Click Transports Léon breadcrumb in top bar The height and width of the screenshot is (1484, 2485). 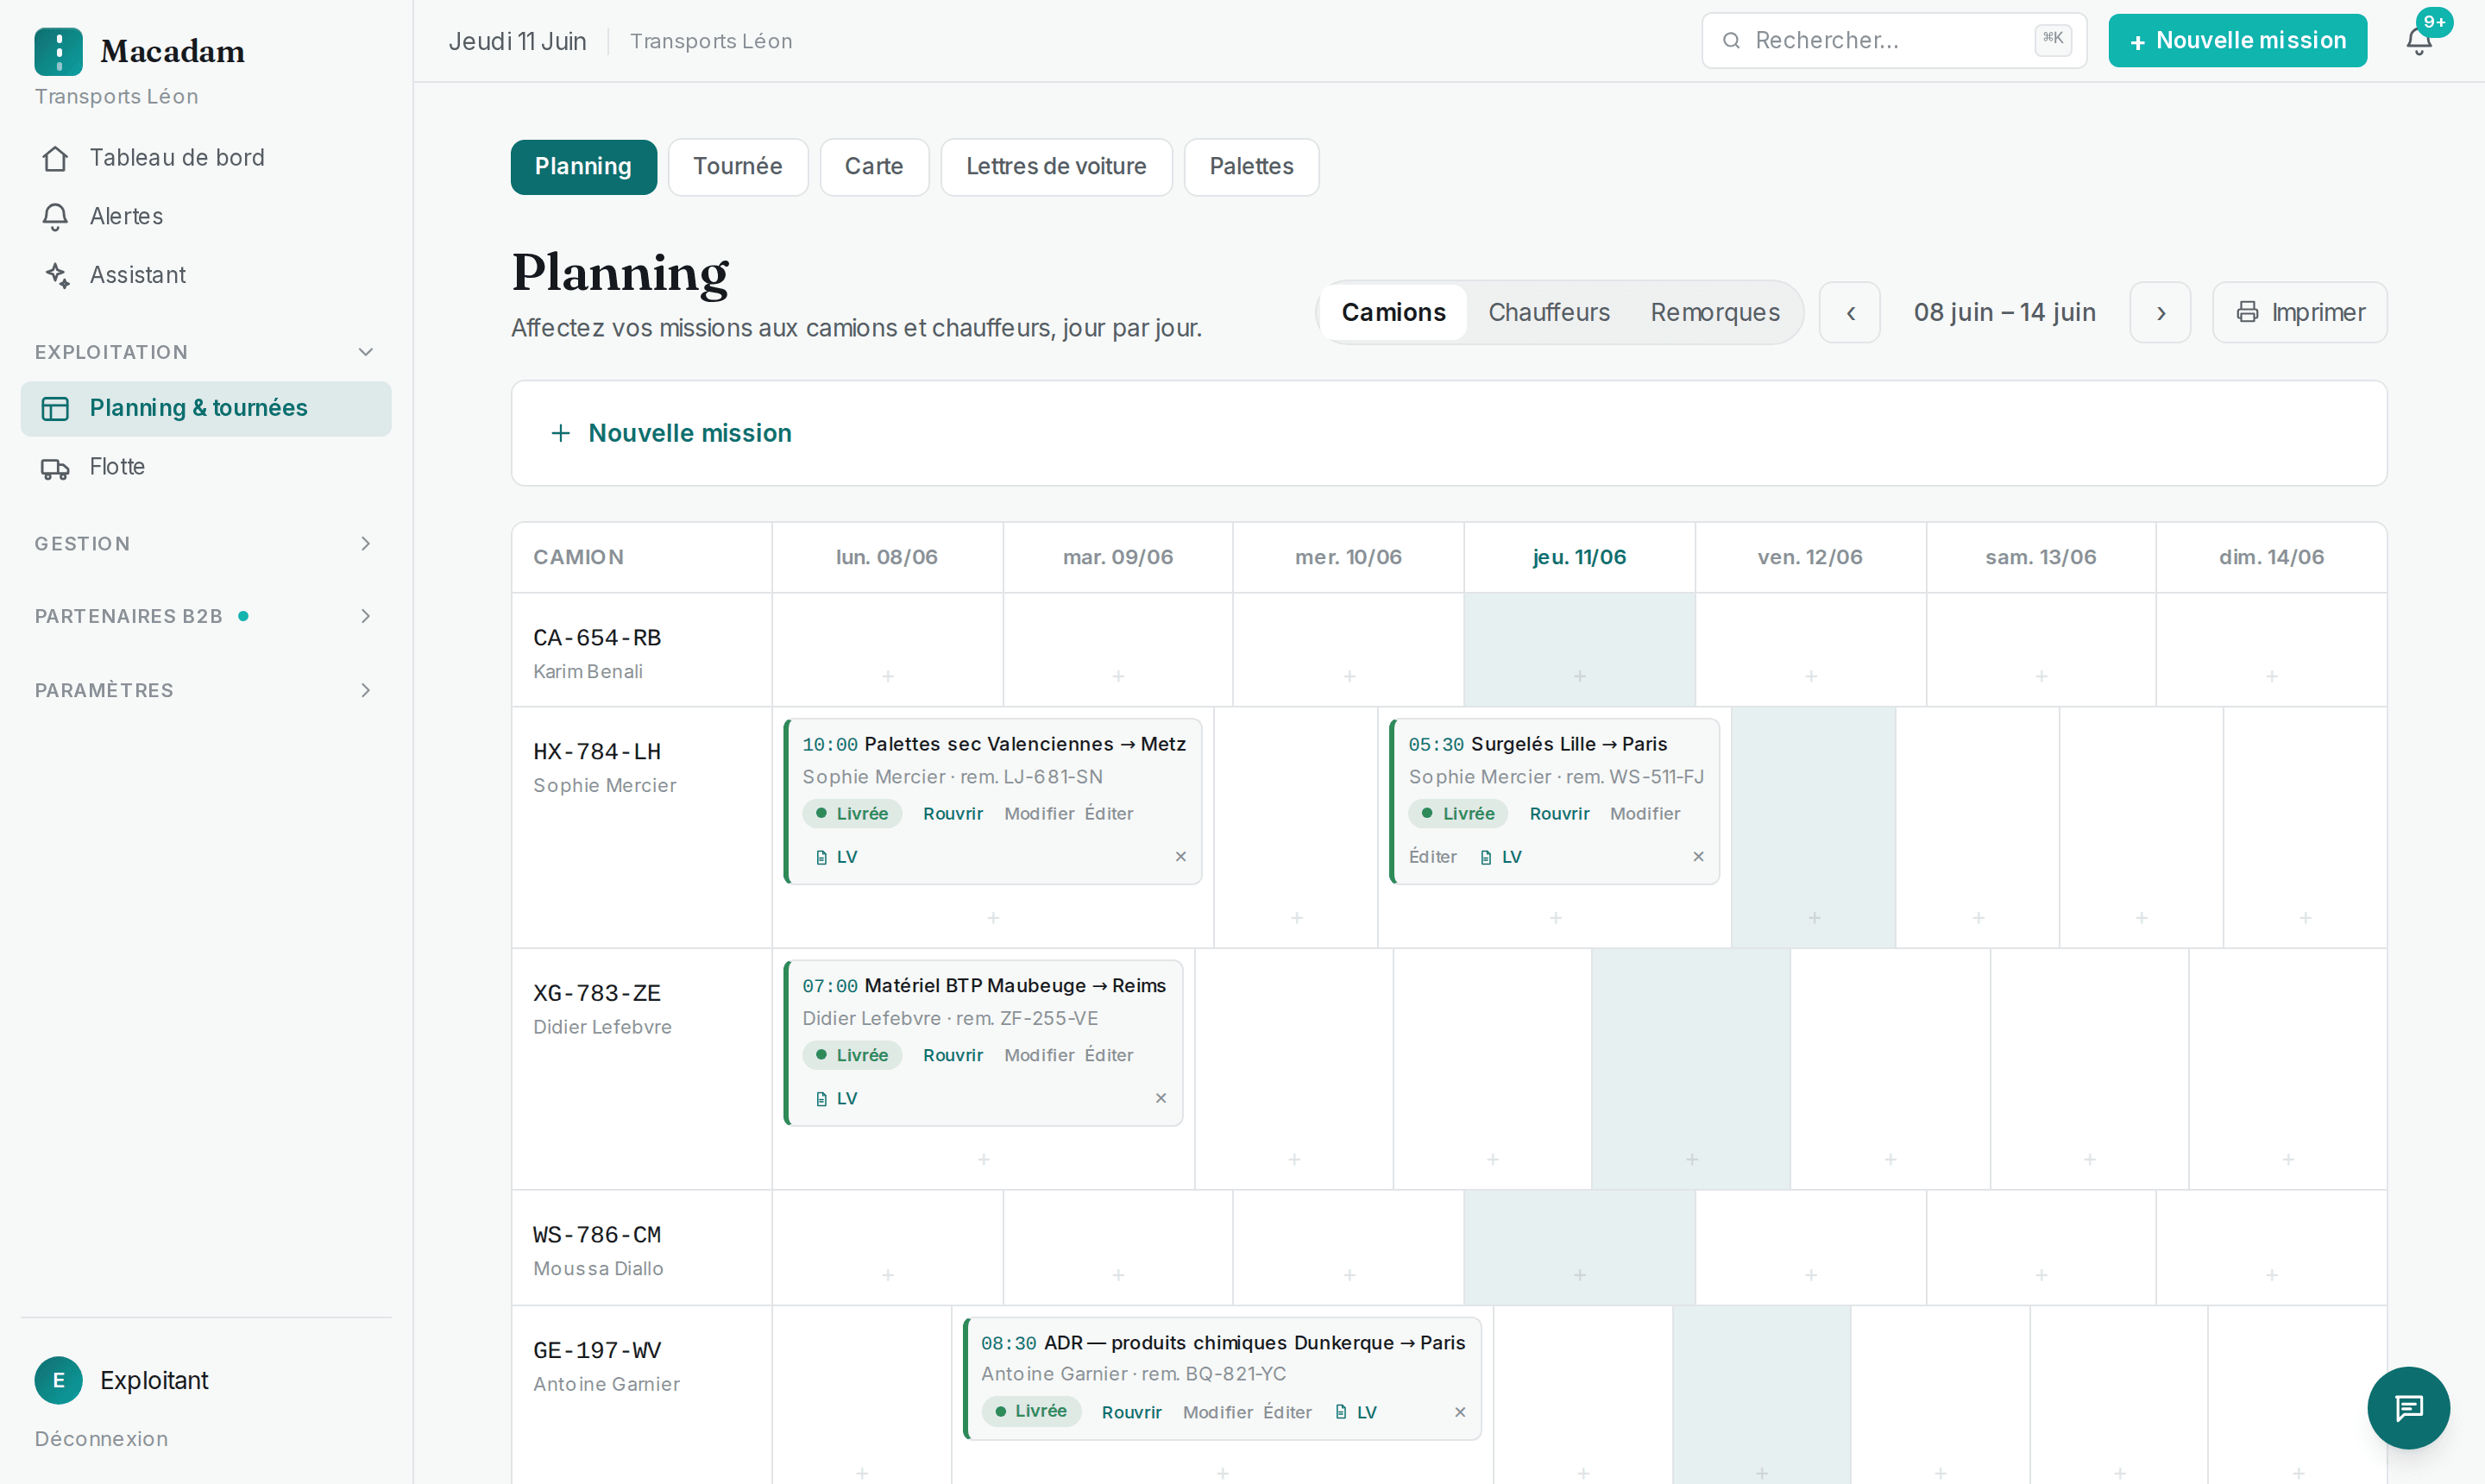click(711, 41)
